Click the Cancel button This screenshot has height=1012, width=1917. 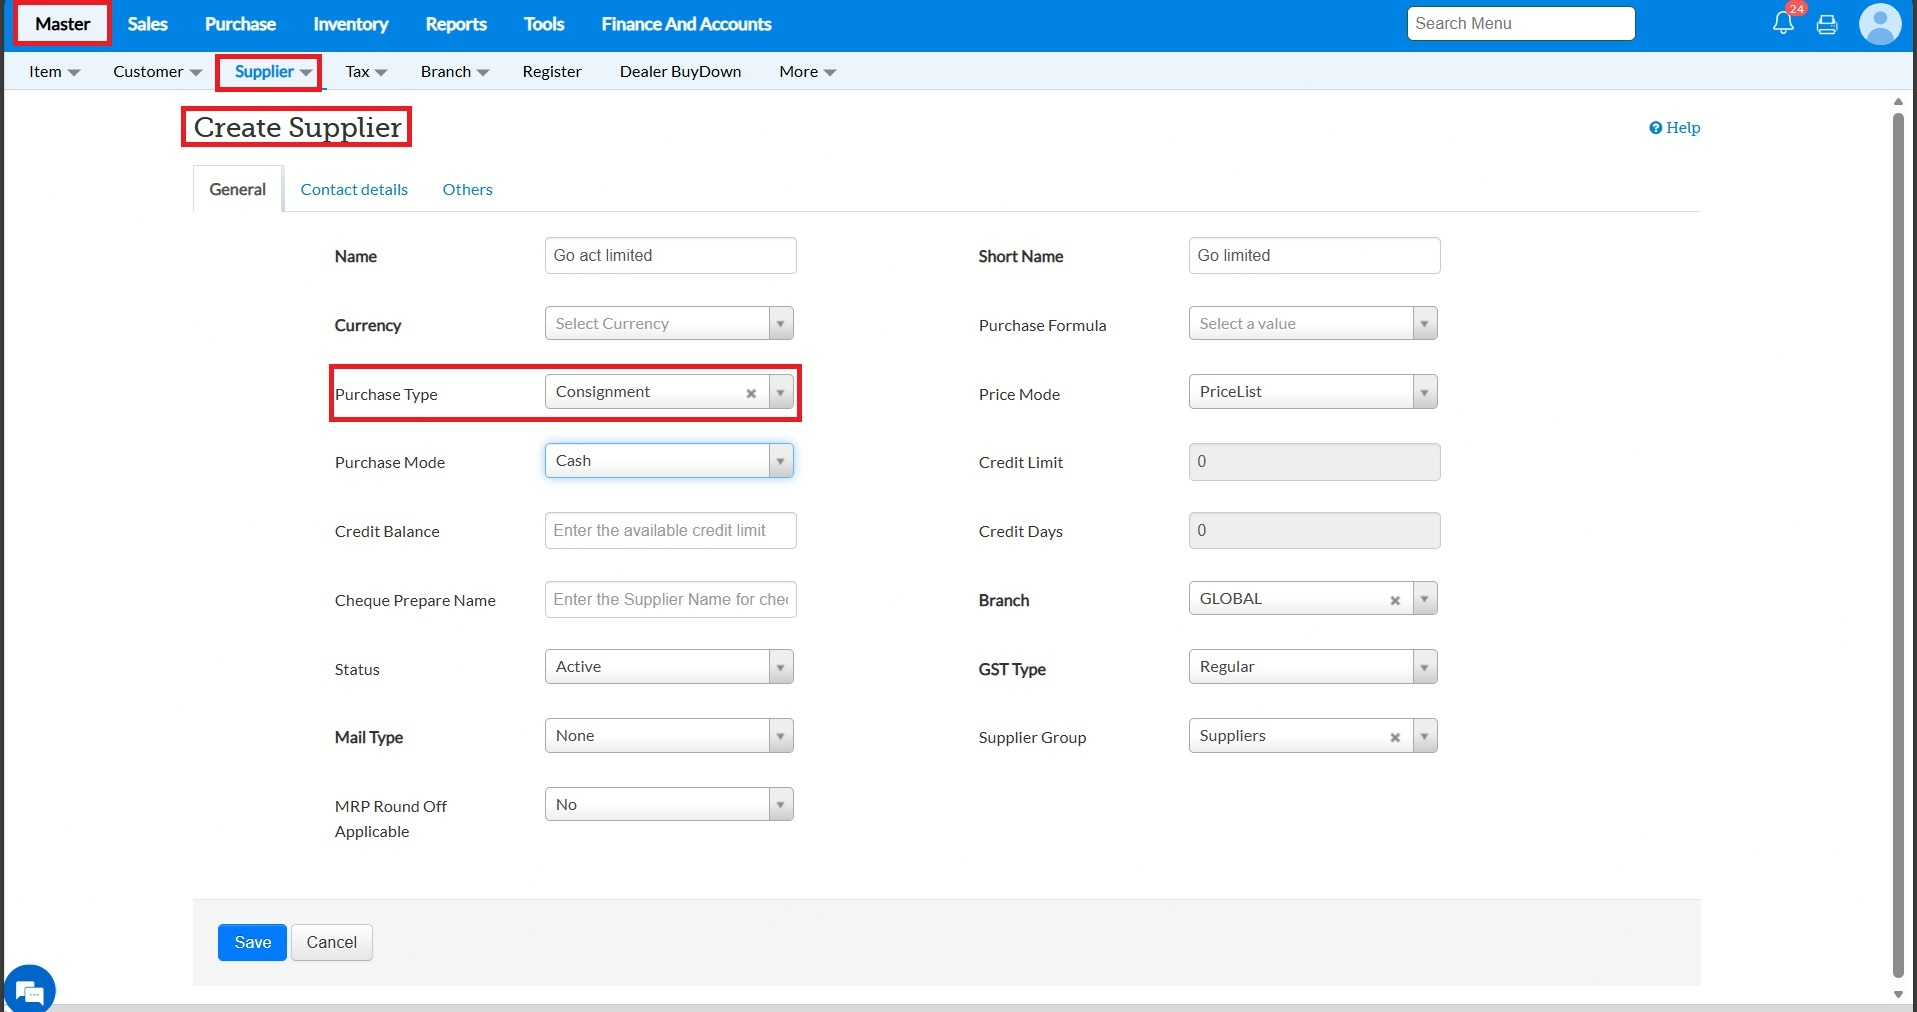[x=331, y=942]
